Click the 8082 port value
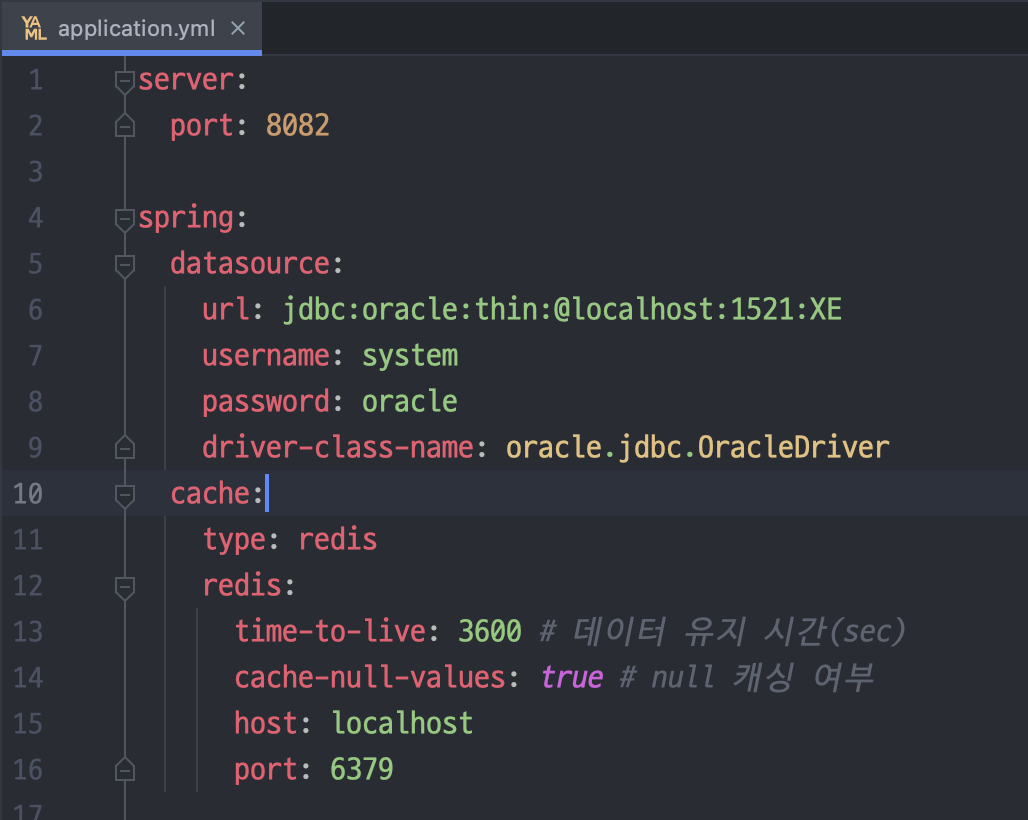 point(298,125)
